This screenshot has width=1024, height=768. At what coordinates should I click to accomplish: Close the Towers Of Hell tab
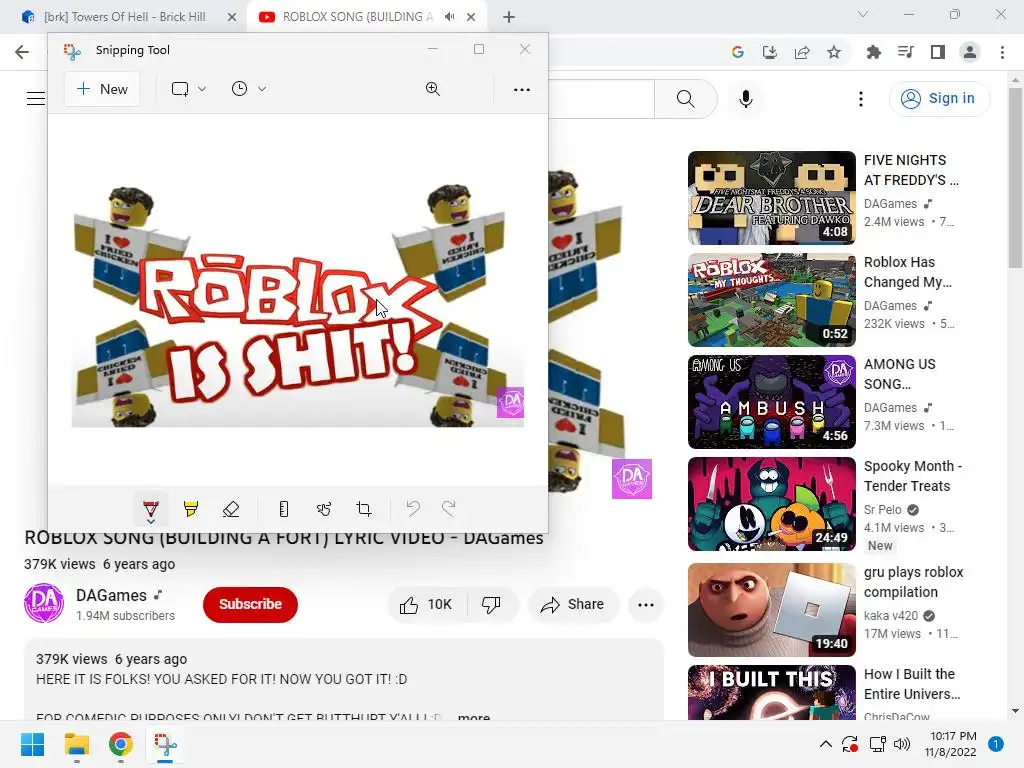pos(232,17)
